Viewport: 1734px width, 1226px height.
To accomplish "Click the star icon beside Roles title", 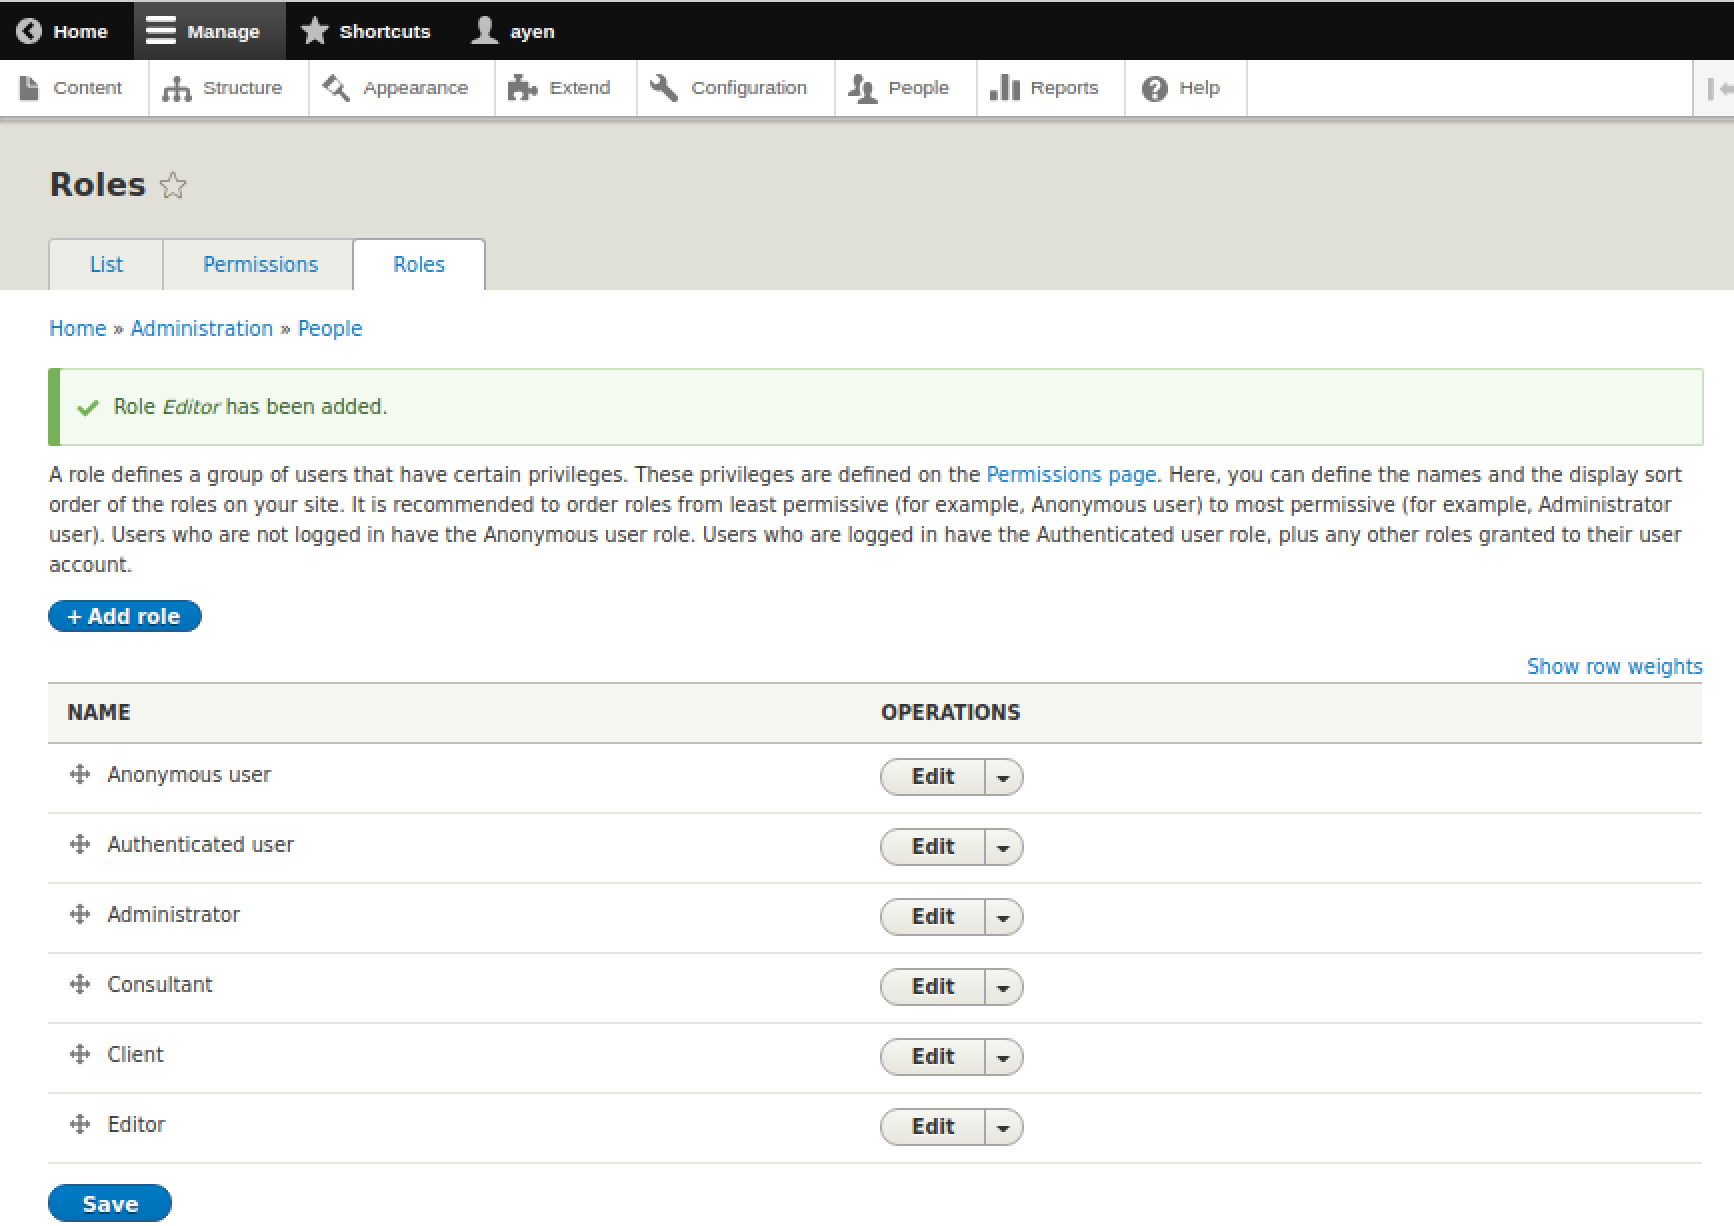I will 173,186.
